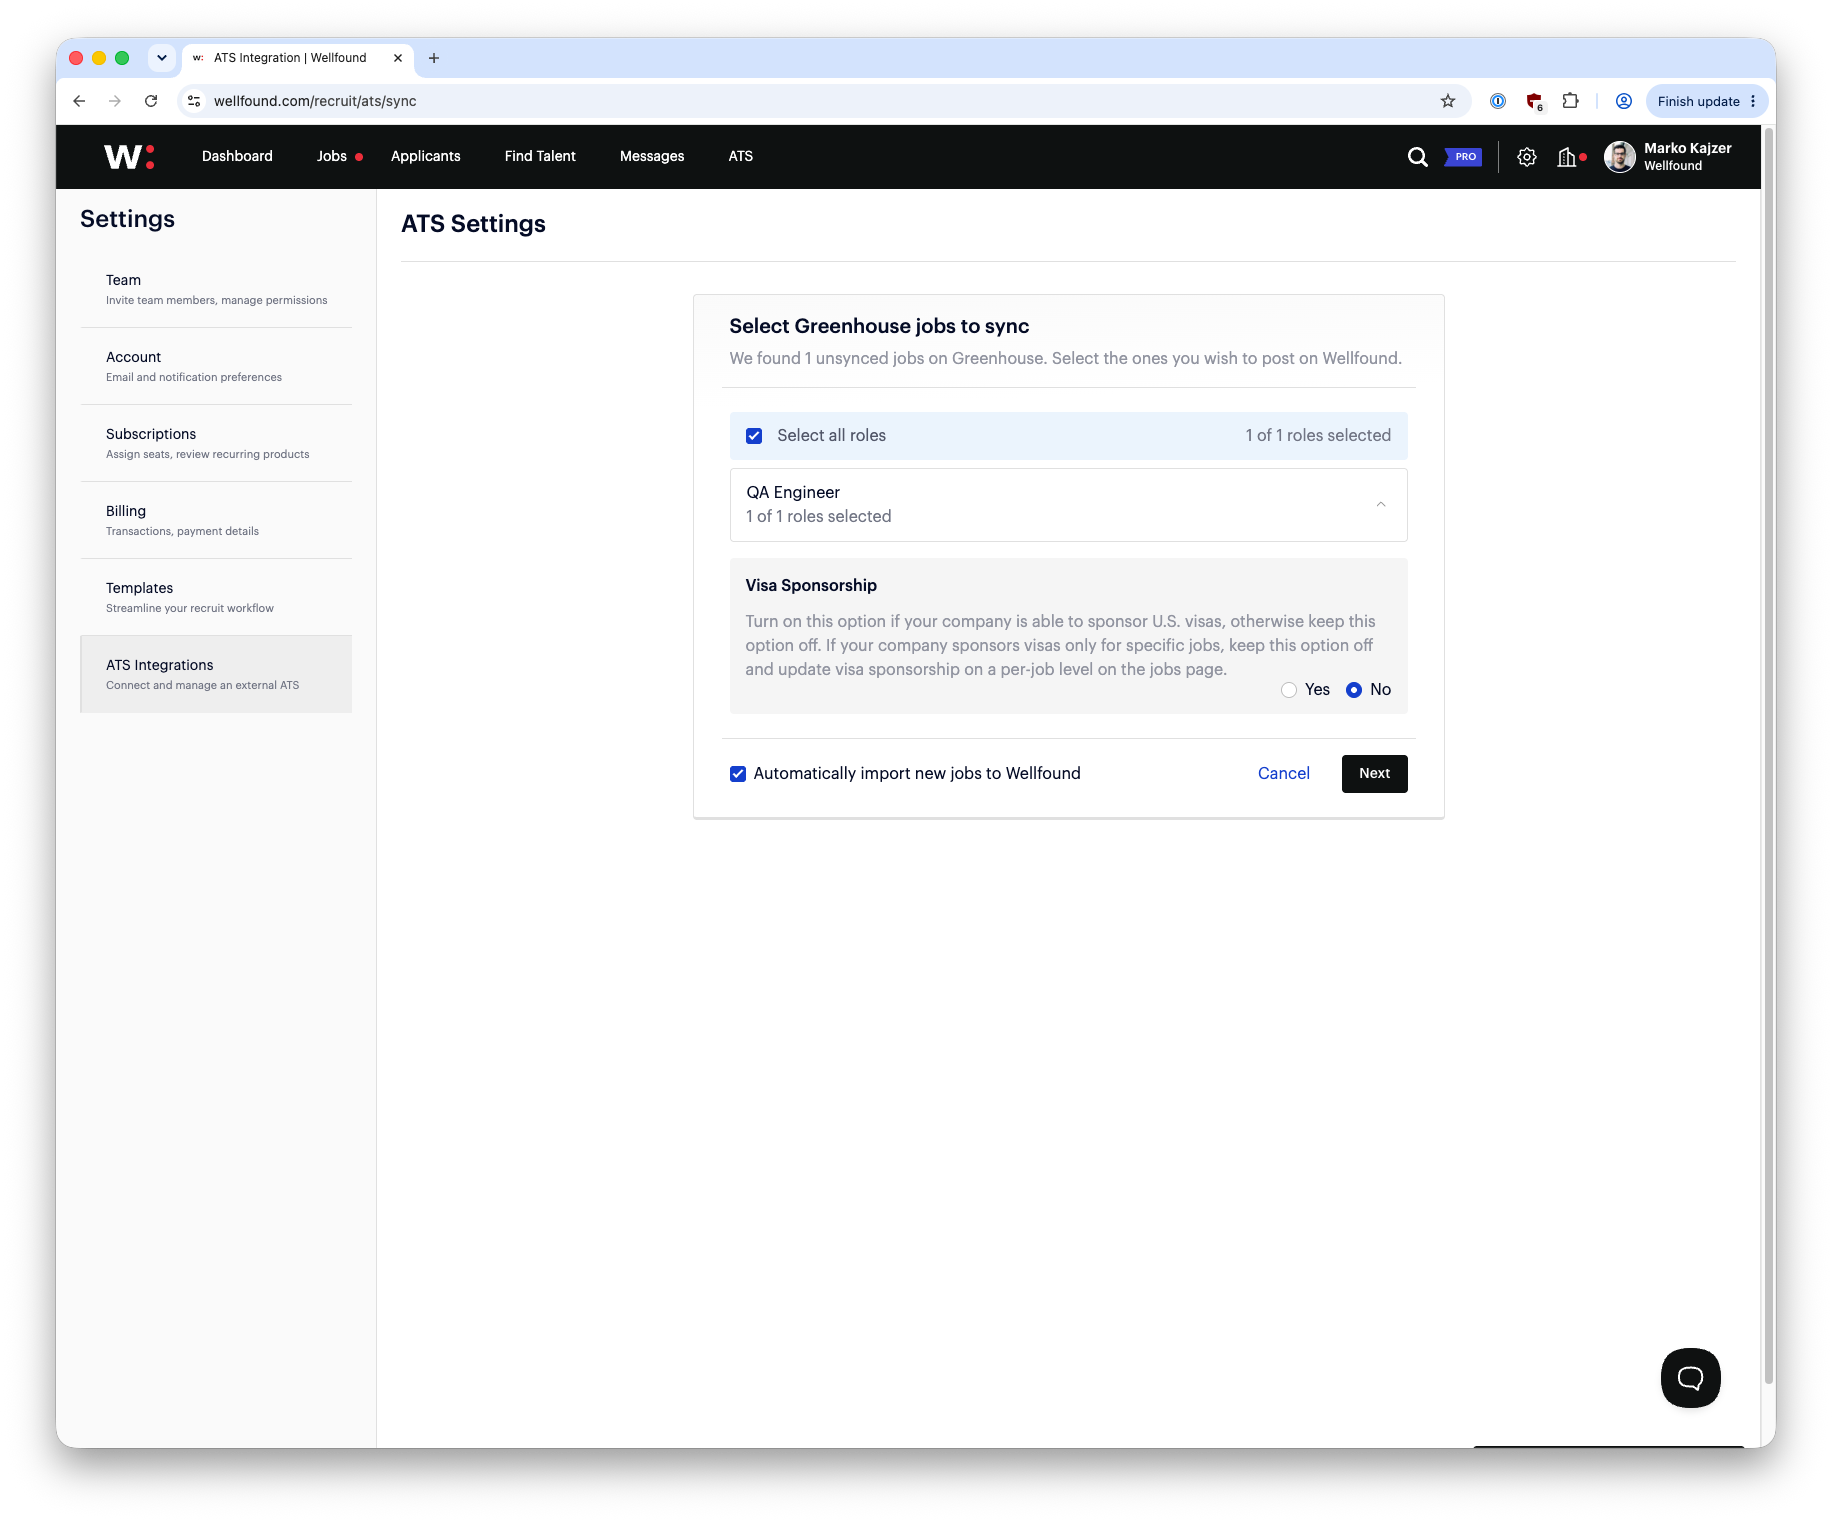Viewport: 1832px width, 1522px height.
Task: Open ATS in the navbar
Action: 741,156
